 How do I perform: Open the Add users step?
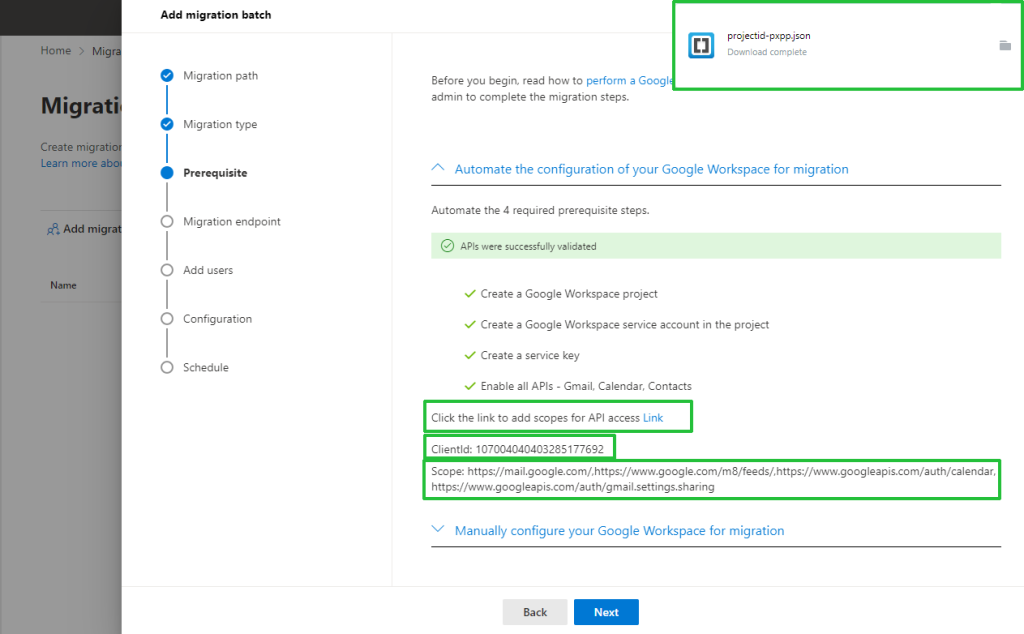(x=166, y=270)
